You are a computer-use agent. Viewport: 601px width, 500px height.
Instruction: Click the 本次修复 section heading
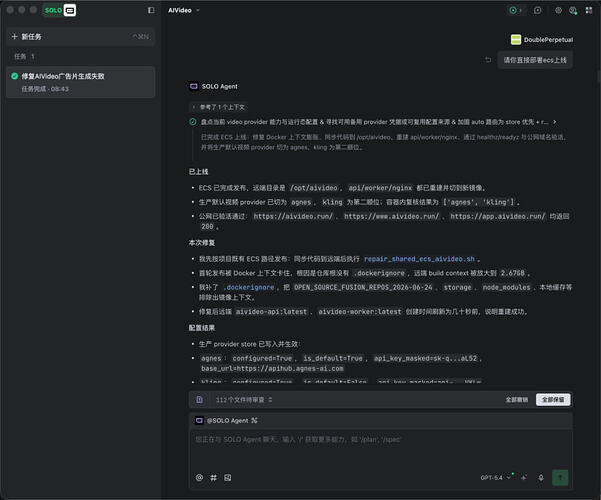coord(202,243)
